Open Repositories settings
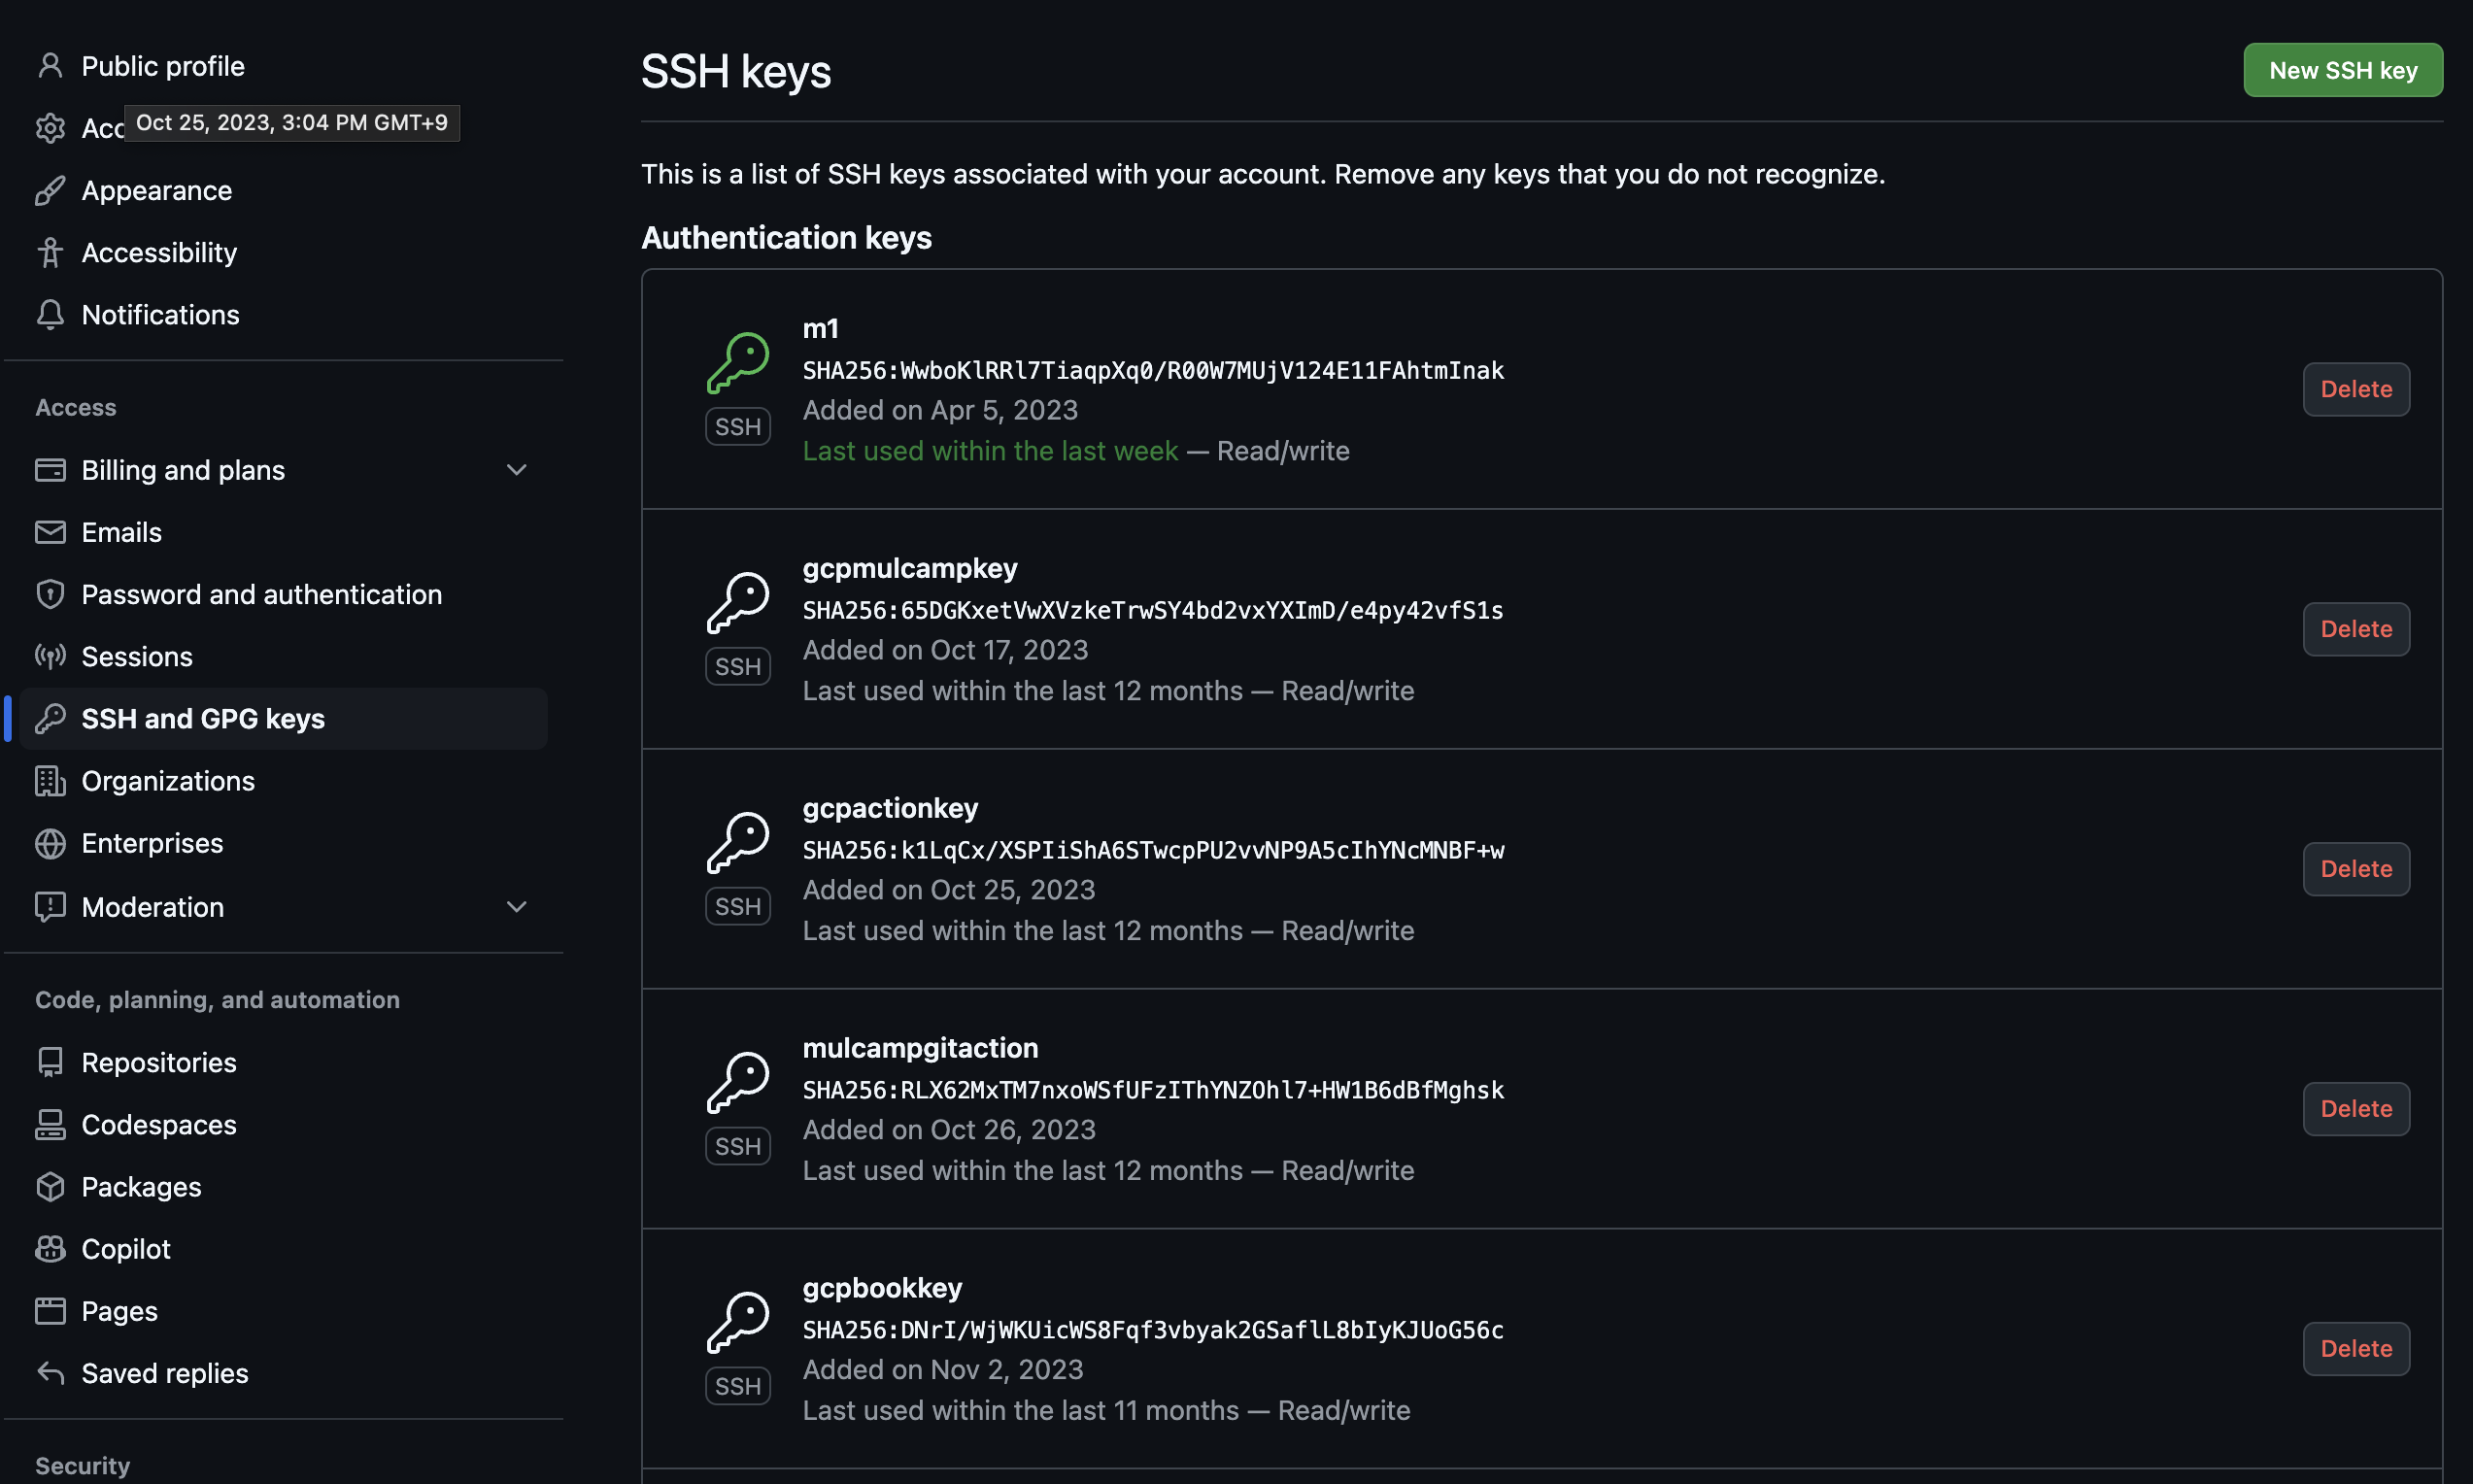Viewport: 2473px width, 1484px height. coord(283,1062)
